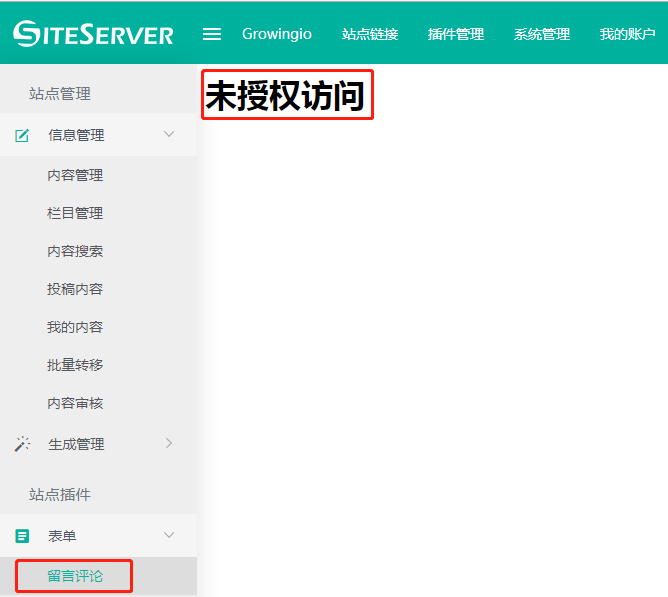Screen dimensions: 668x597
Task: Click the 生成管理 magic wand icon
Action: 22,444
